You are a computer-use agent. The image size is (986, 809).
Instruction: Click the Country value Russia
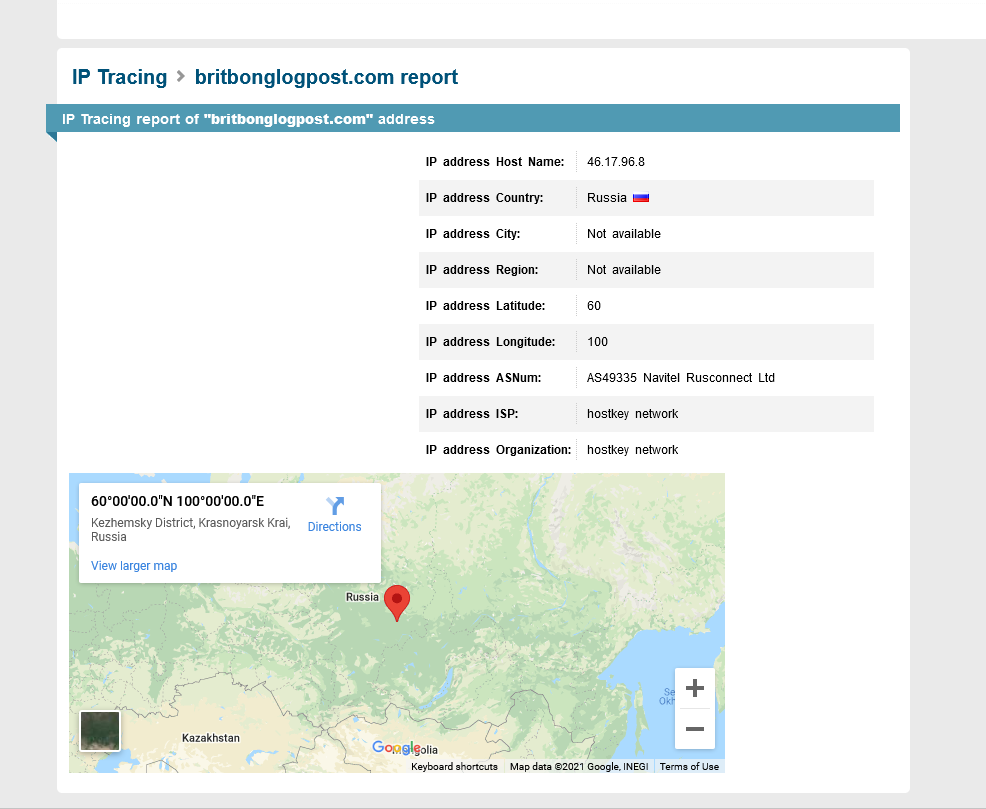[x=607, y=198]
